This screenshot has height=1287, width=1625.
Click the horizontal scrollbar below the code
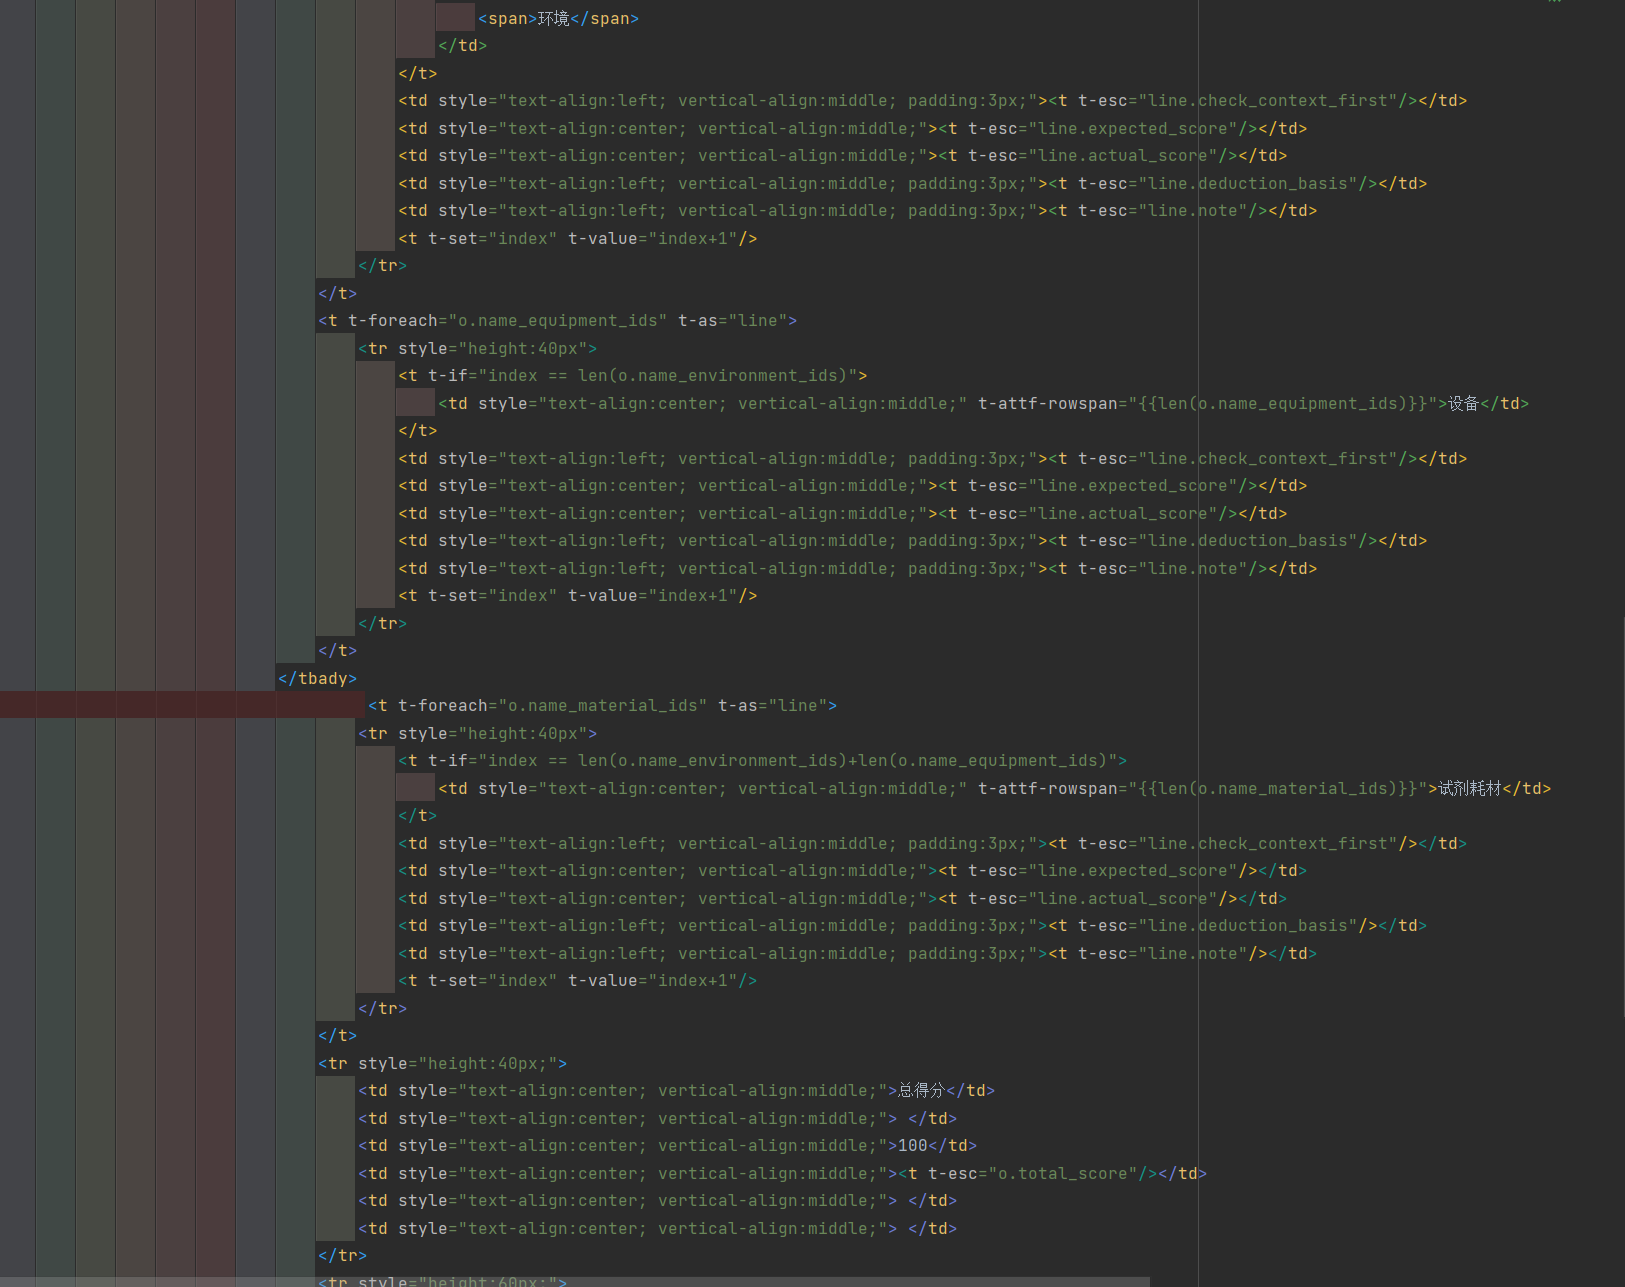[x=575, y=1281]
